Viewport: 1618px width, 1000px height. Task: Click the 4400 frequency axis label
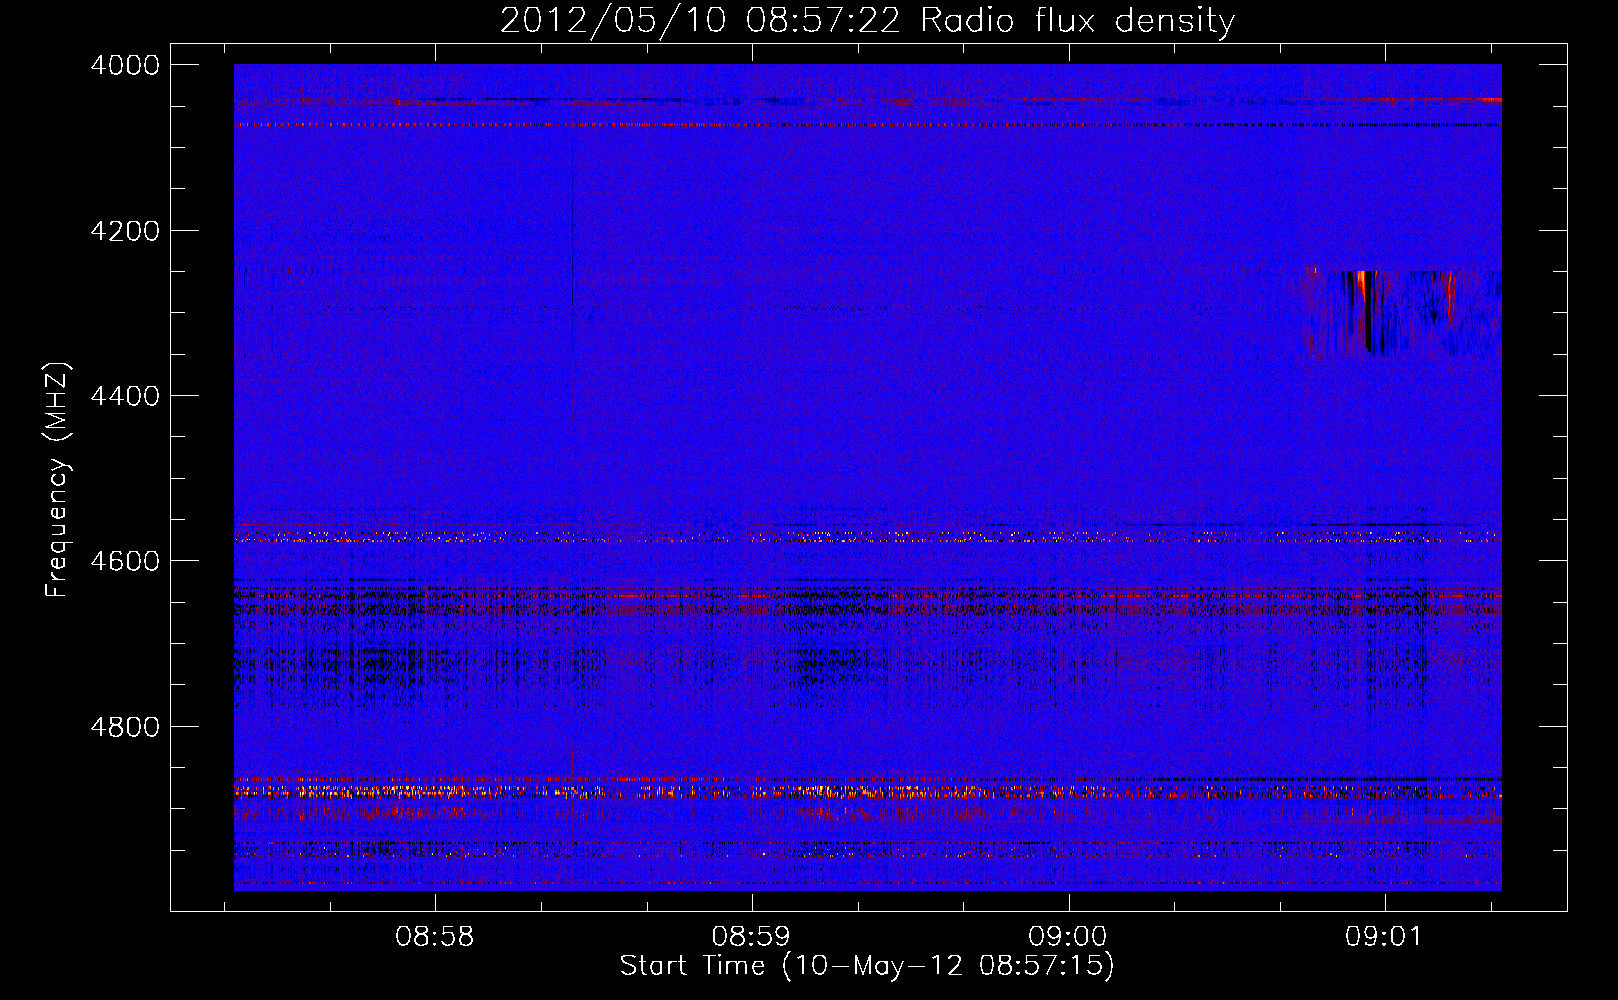point(125,396)
